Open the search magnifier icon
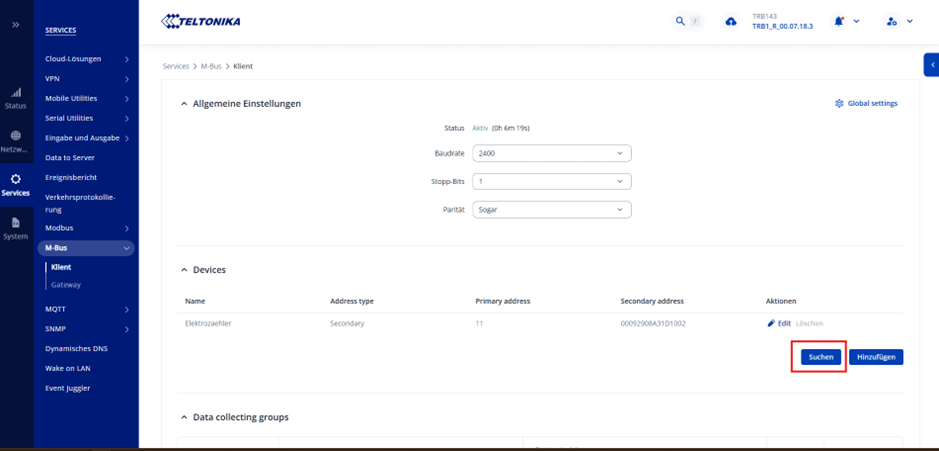This screenshot has height=451, width=939. [x=680, y=22]
